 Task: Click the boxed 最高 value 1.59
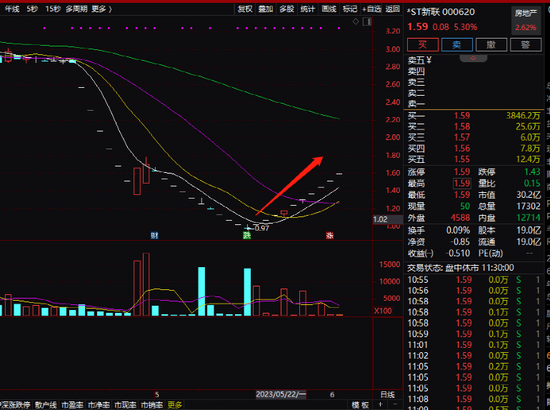(x=462, y=183)
